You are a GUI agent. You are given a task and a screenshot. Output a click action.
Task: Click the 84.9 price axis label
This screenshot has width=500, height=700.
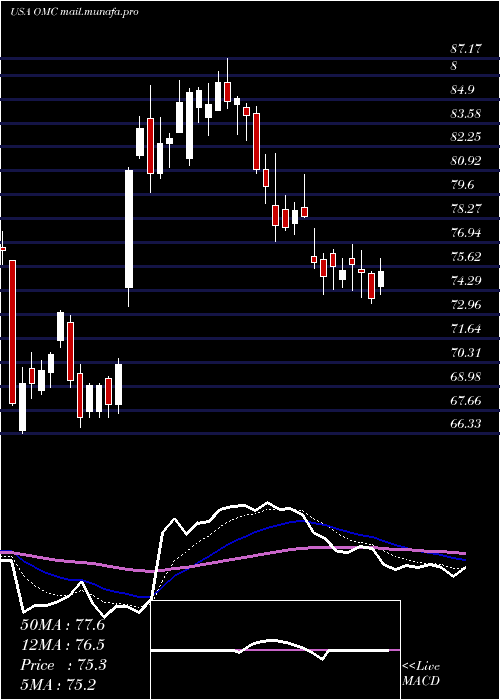(462, 90)
